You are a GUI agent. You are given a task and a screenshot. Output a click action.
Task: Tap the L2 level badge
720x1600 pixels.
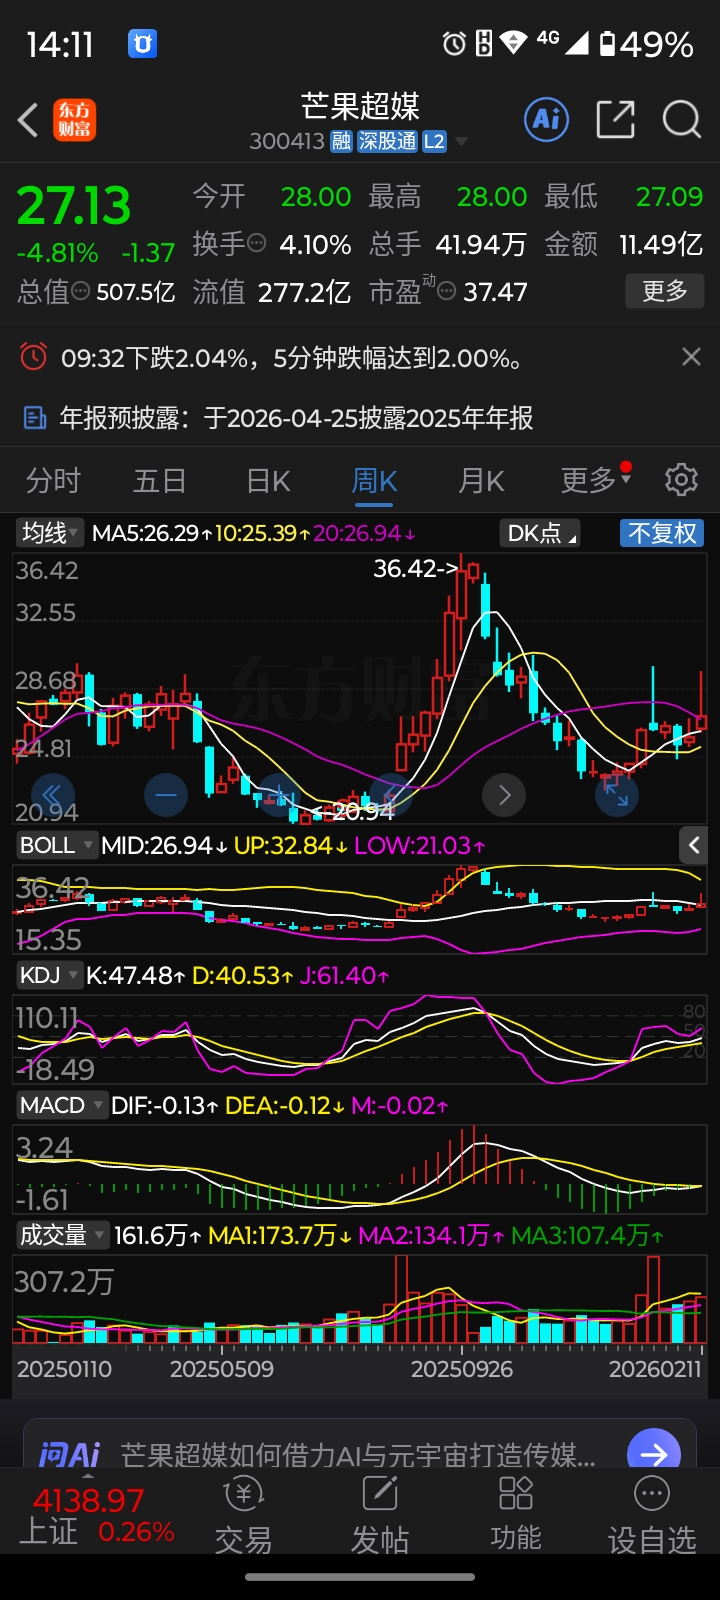point(434,141)
